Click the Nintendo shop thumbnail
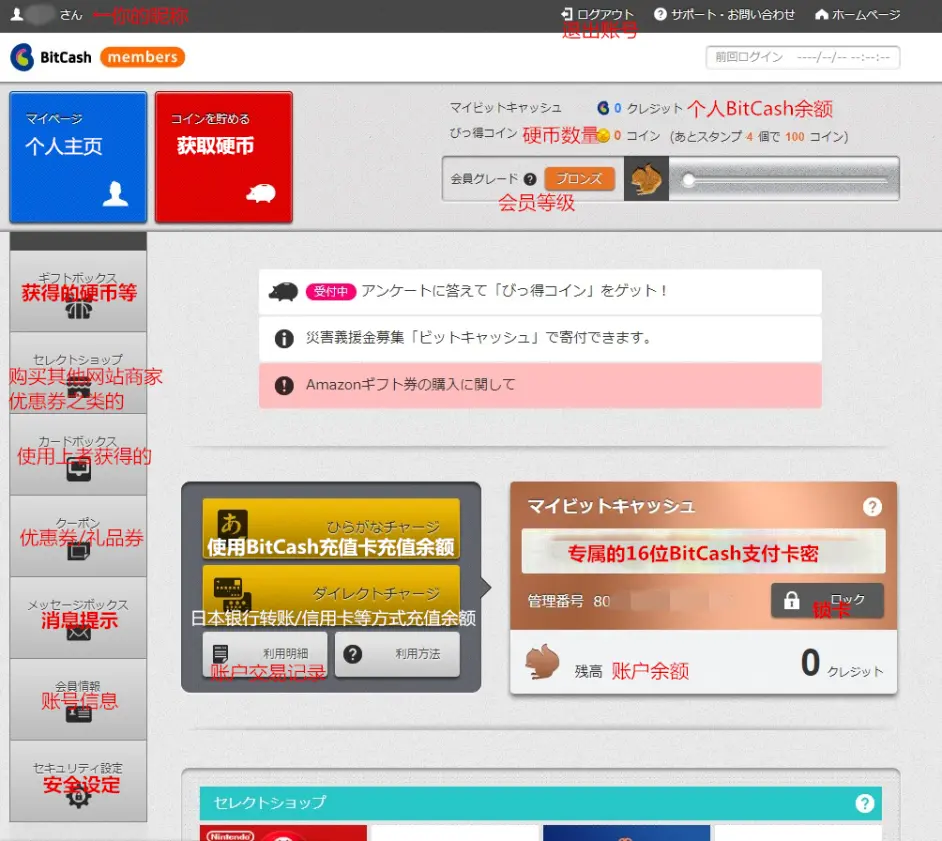Viewport: 942px width, 841px height. pyautogui.click(x=283, y=833)
